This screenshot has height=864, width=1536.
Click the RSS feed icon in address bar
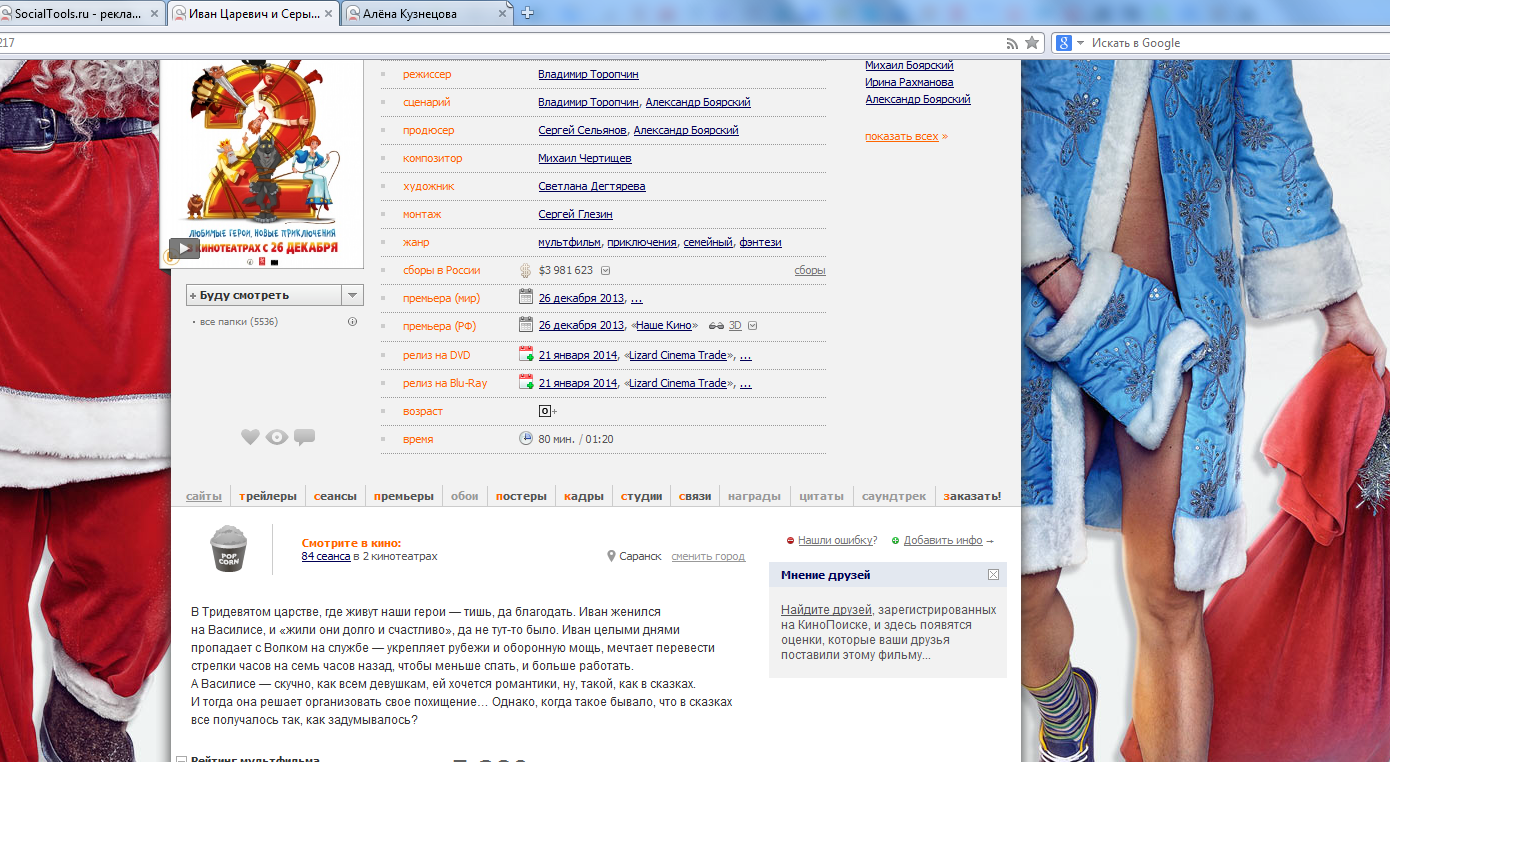(1012, 43)
